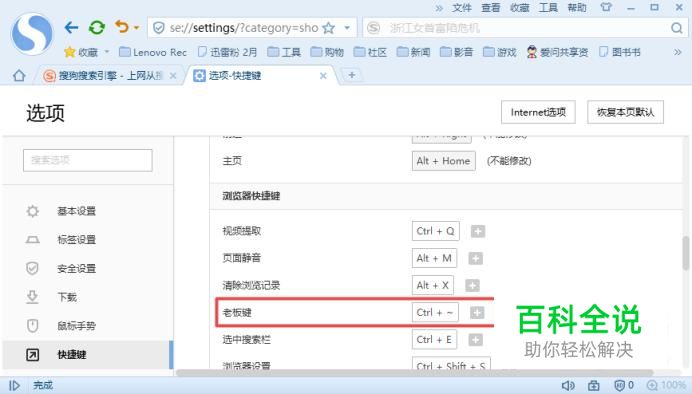Add shortcut for 老板键 with plus
Image resolution: width=692 pixels, height=394 pixels.
coord(477,313)
